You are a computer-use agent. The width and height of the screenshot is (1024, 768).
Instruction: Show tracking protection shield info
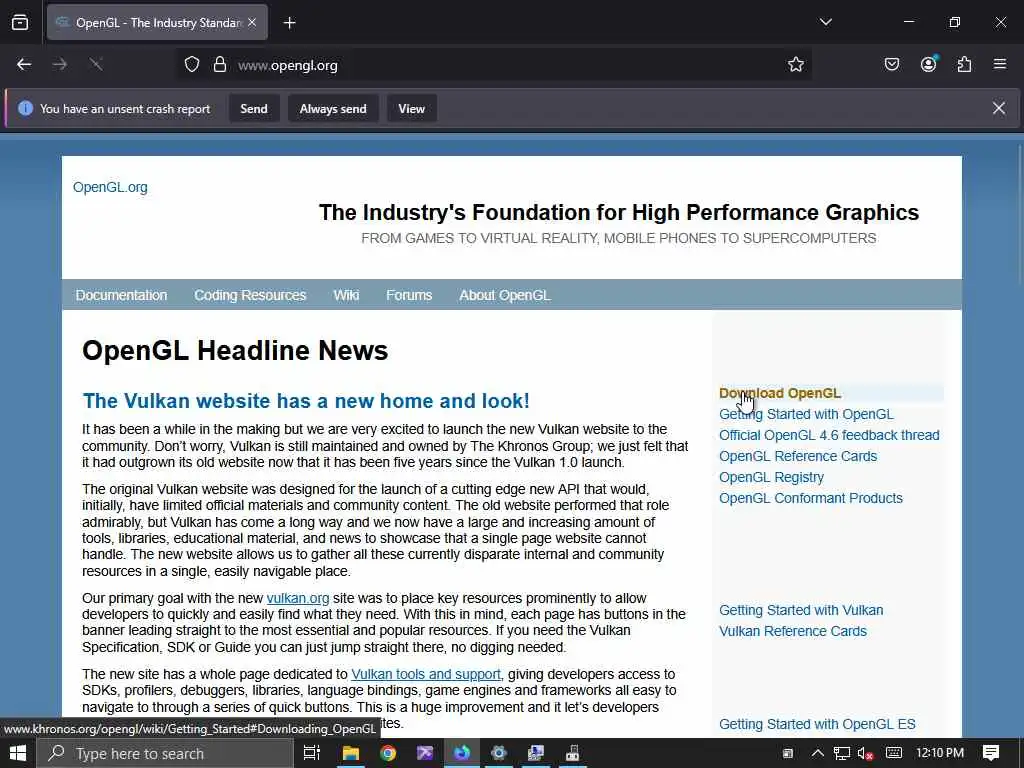coord(191,65)
